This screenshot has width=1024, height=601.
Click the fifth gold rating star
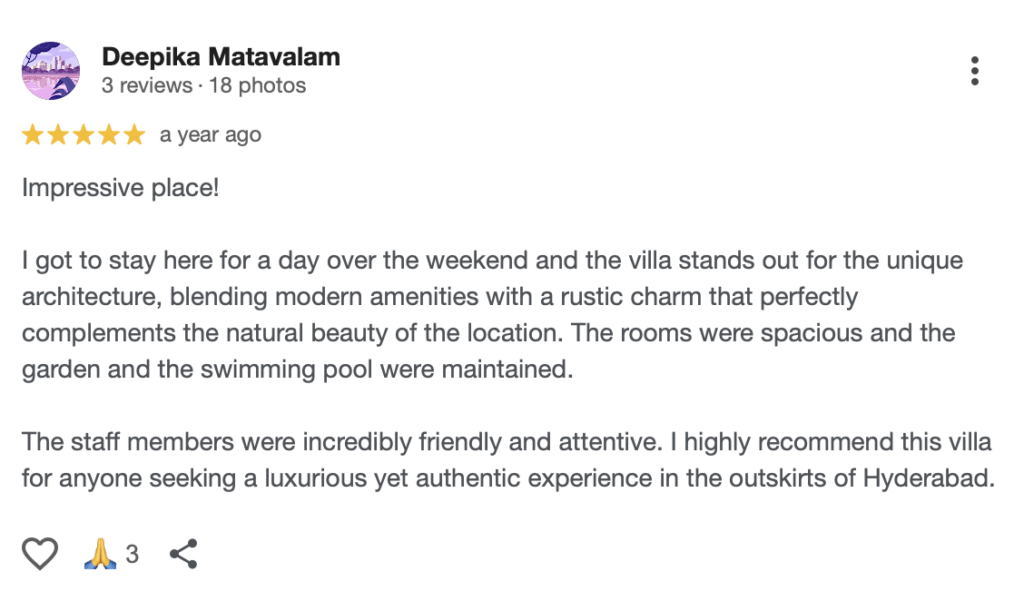point(134,135)
